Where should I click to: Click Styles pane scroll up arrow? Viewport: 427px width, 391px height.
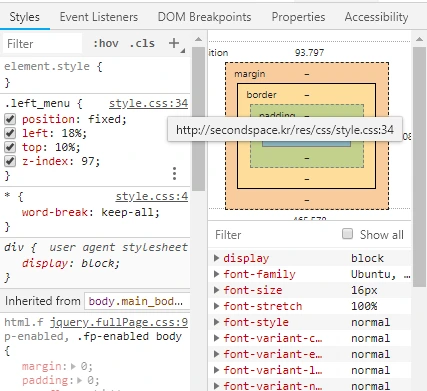coord(198,39)
